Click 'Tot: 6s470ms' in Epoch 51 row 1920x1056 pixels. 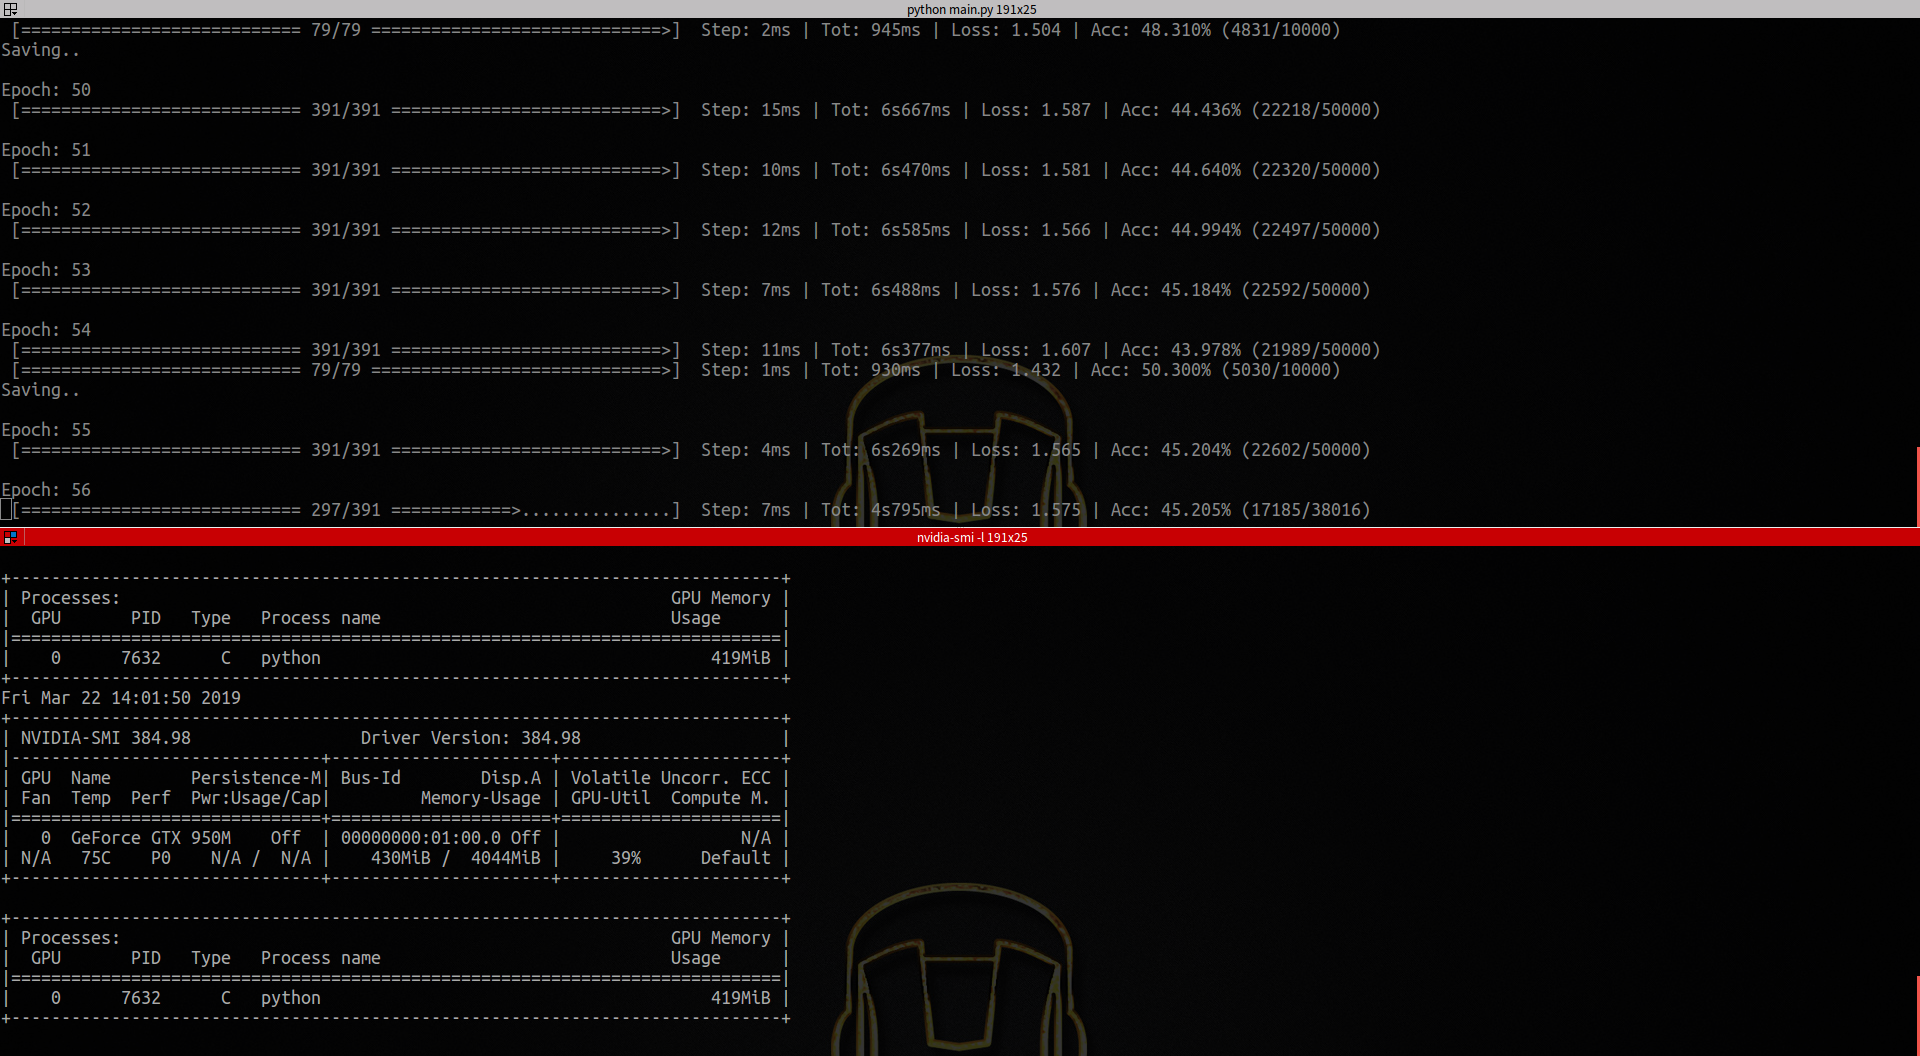[891, 170]
